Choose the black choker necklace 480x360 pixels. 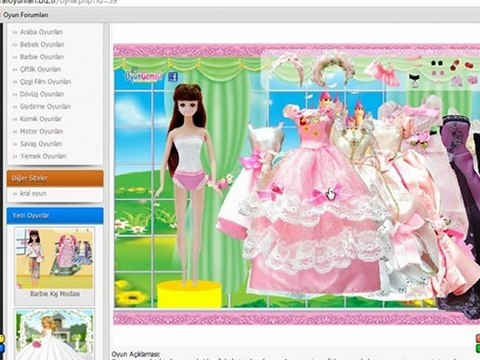[414, 80]
